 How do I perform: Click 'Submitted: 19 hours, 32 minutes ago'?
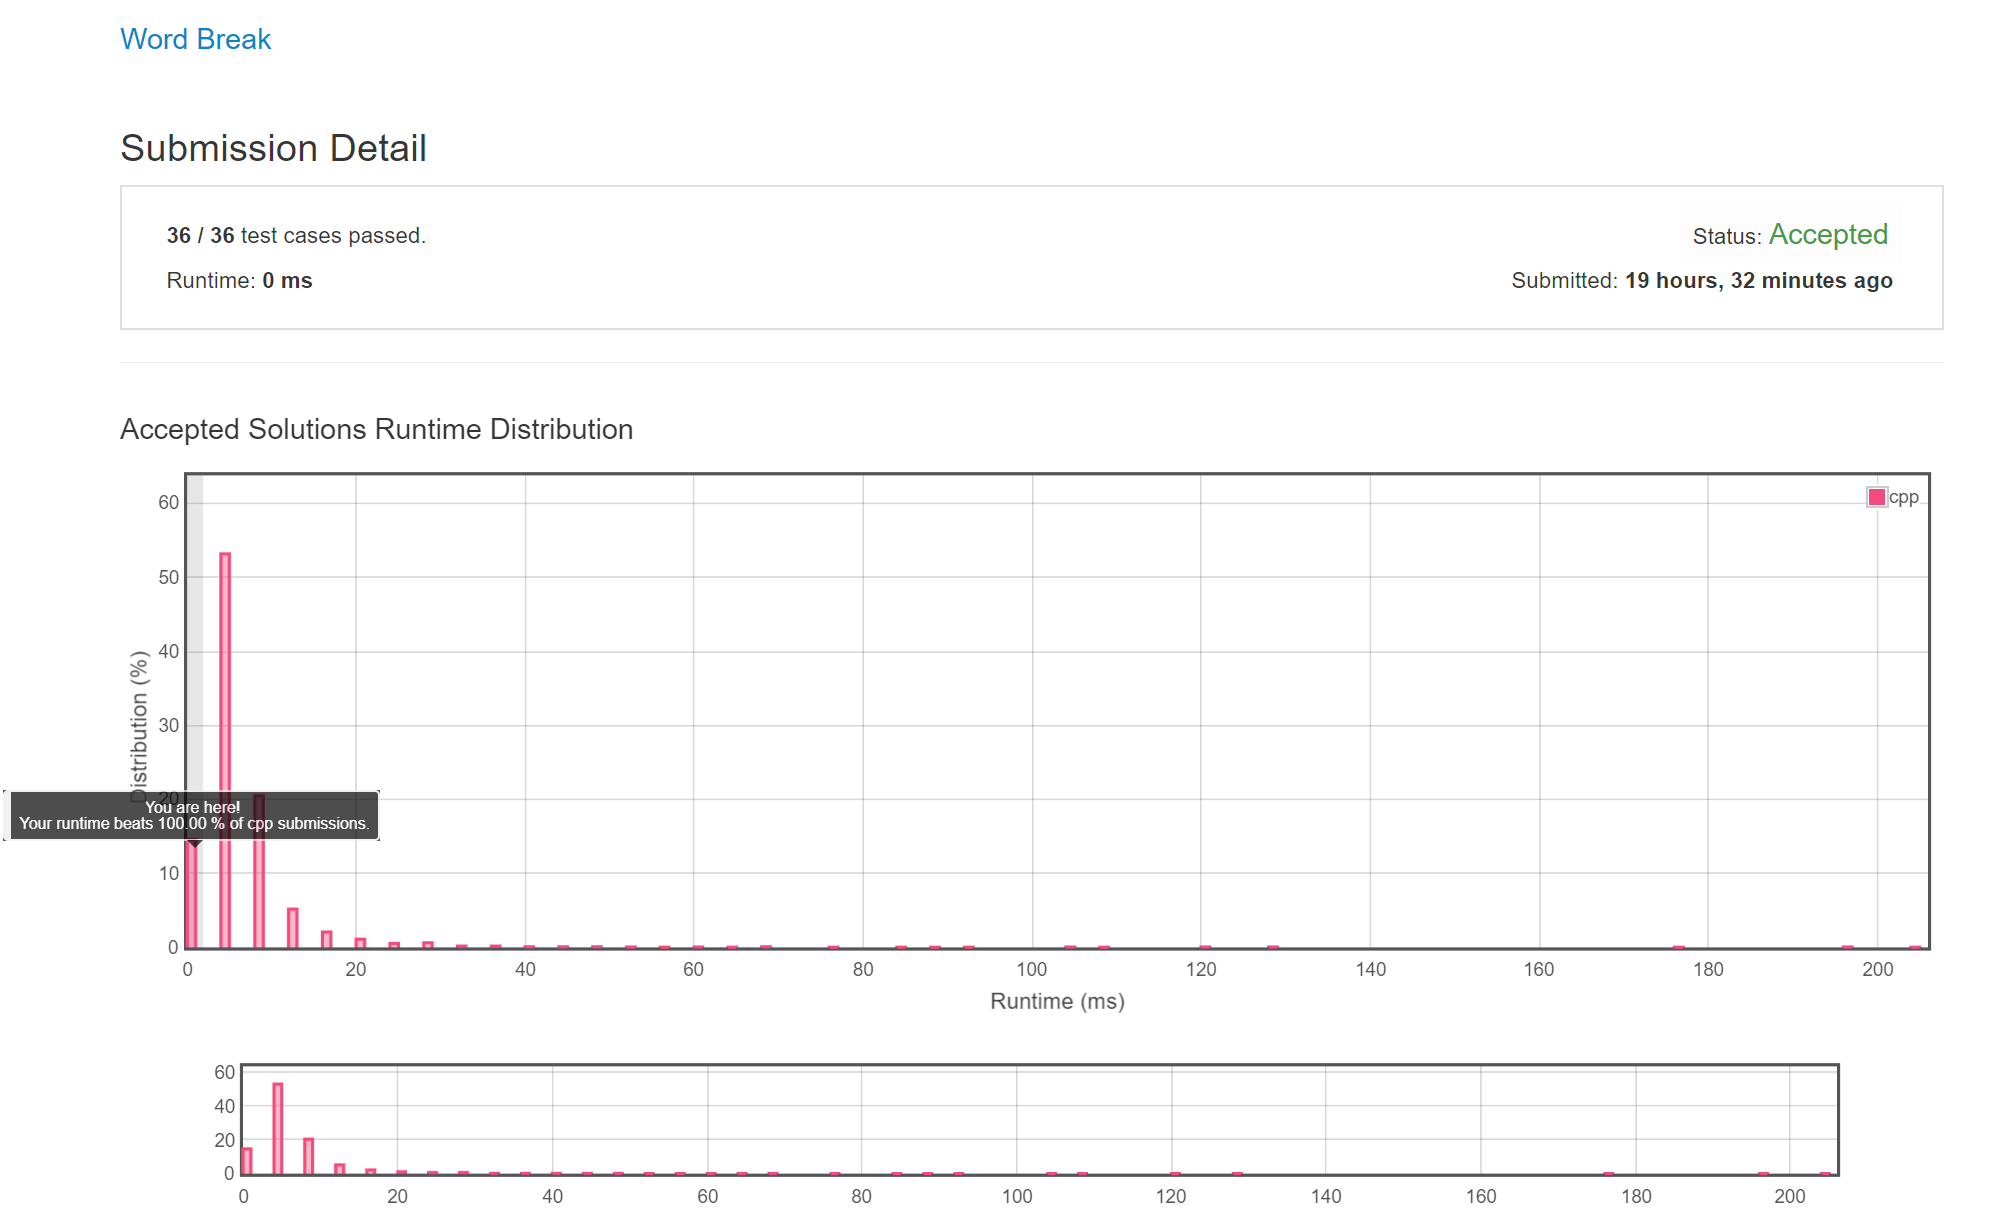[x=1701, y=280]
